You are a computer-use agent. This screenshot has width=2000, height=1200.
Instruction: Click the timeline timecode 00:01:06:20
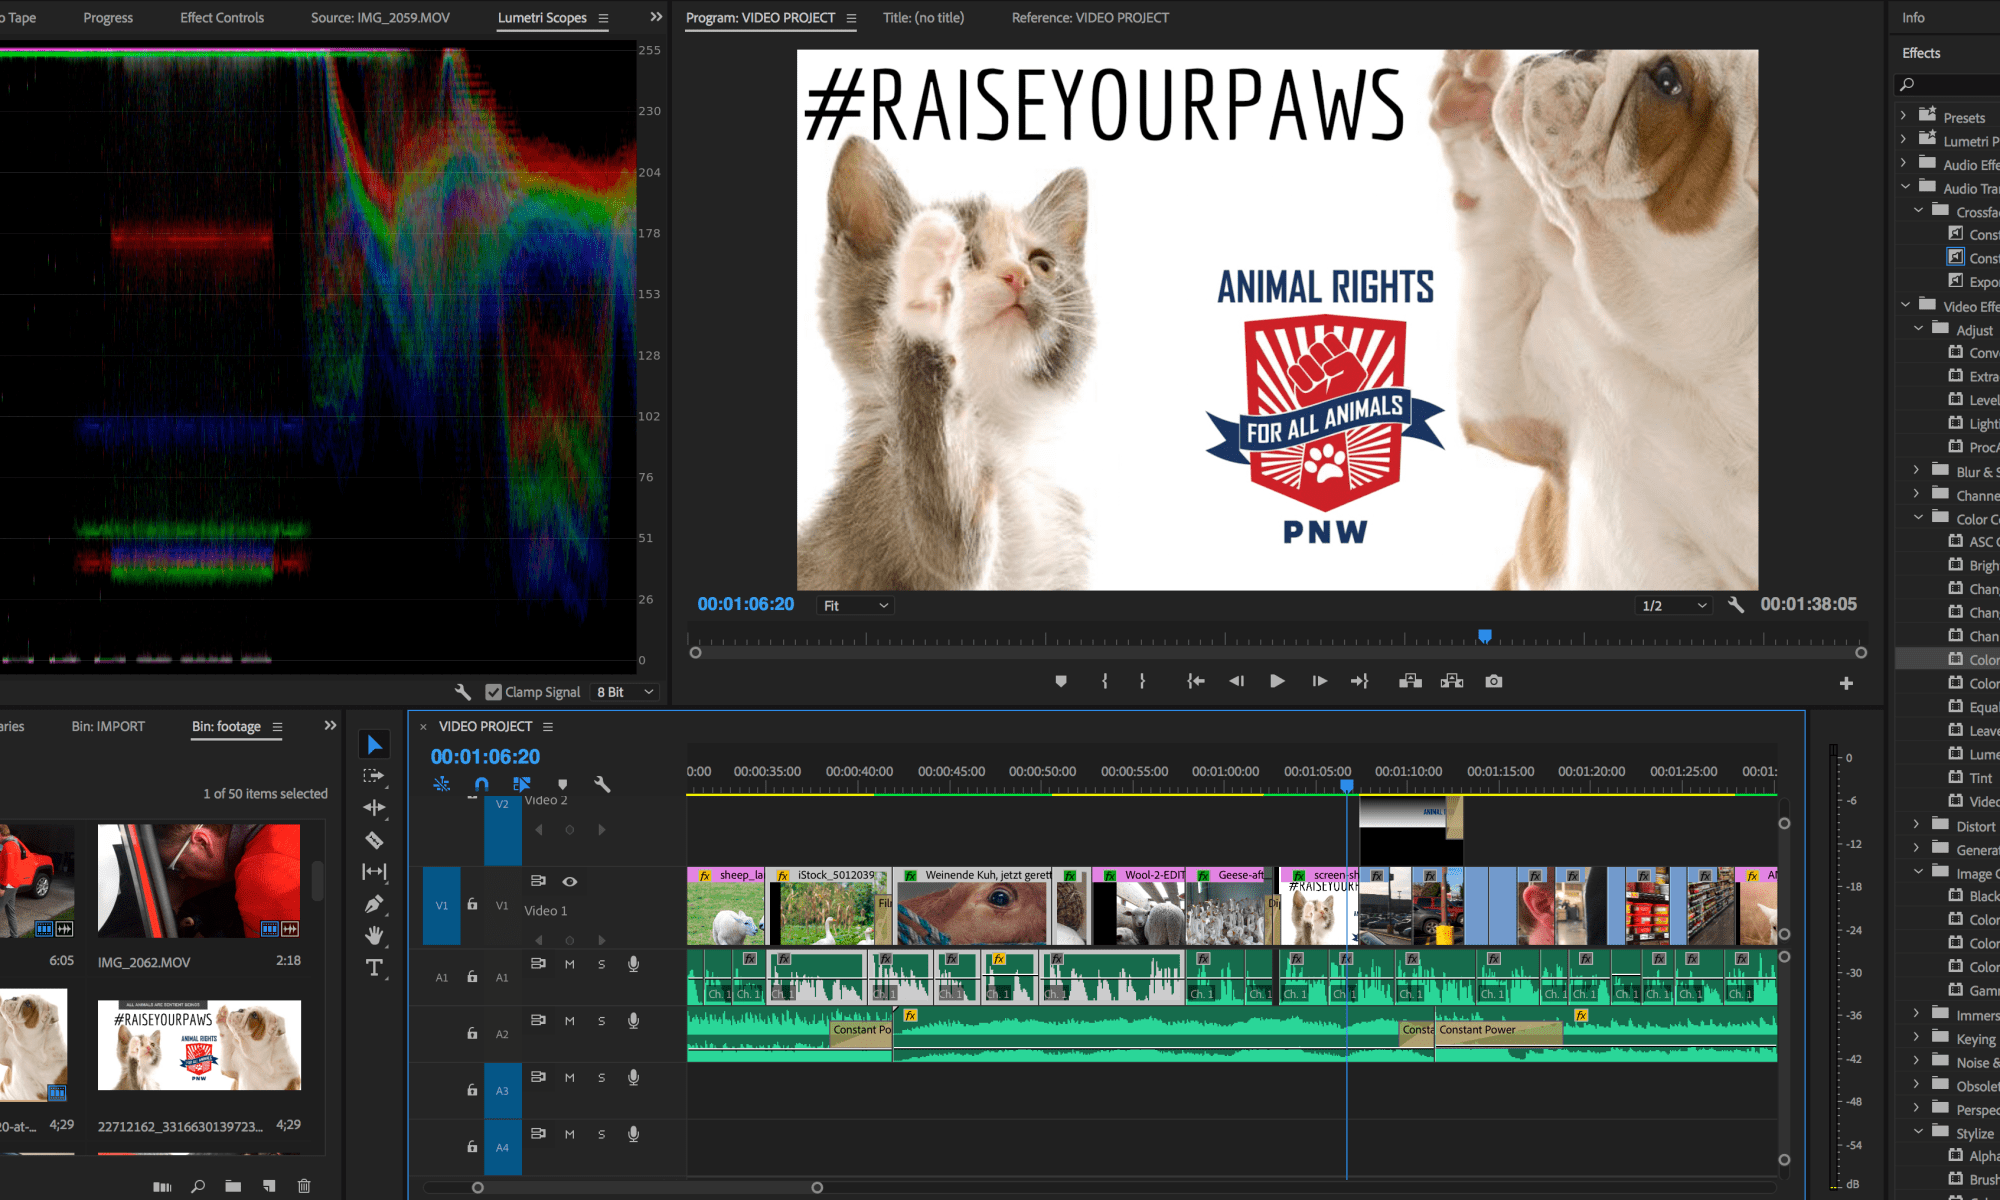[485, 757]
